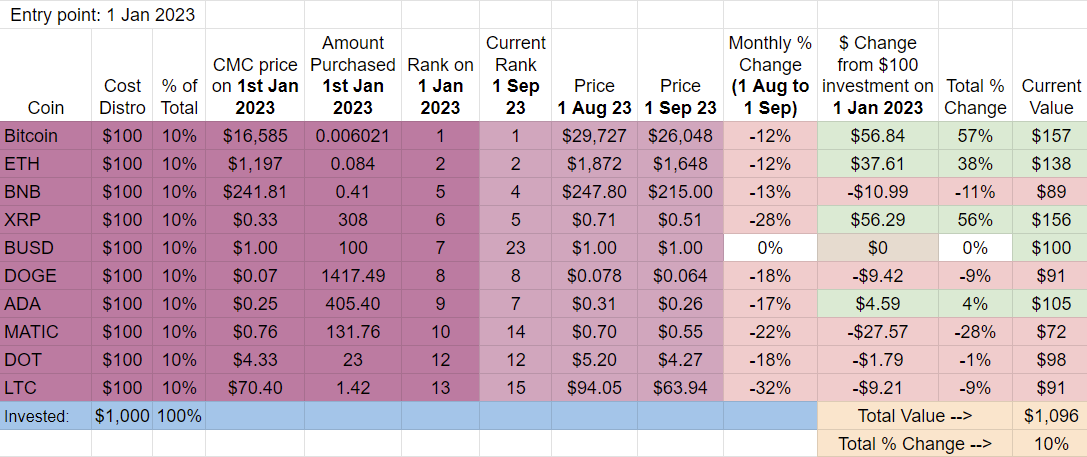This screenshot has width=1087, height=457.
Task: Click the $0 BUSD dollar change cell
Action: click(878, 248)
